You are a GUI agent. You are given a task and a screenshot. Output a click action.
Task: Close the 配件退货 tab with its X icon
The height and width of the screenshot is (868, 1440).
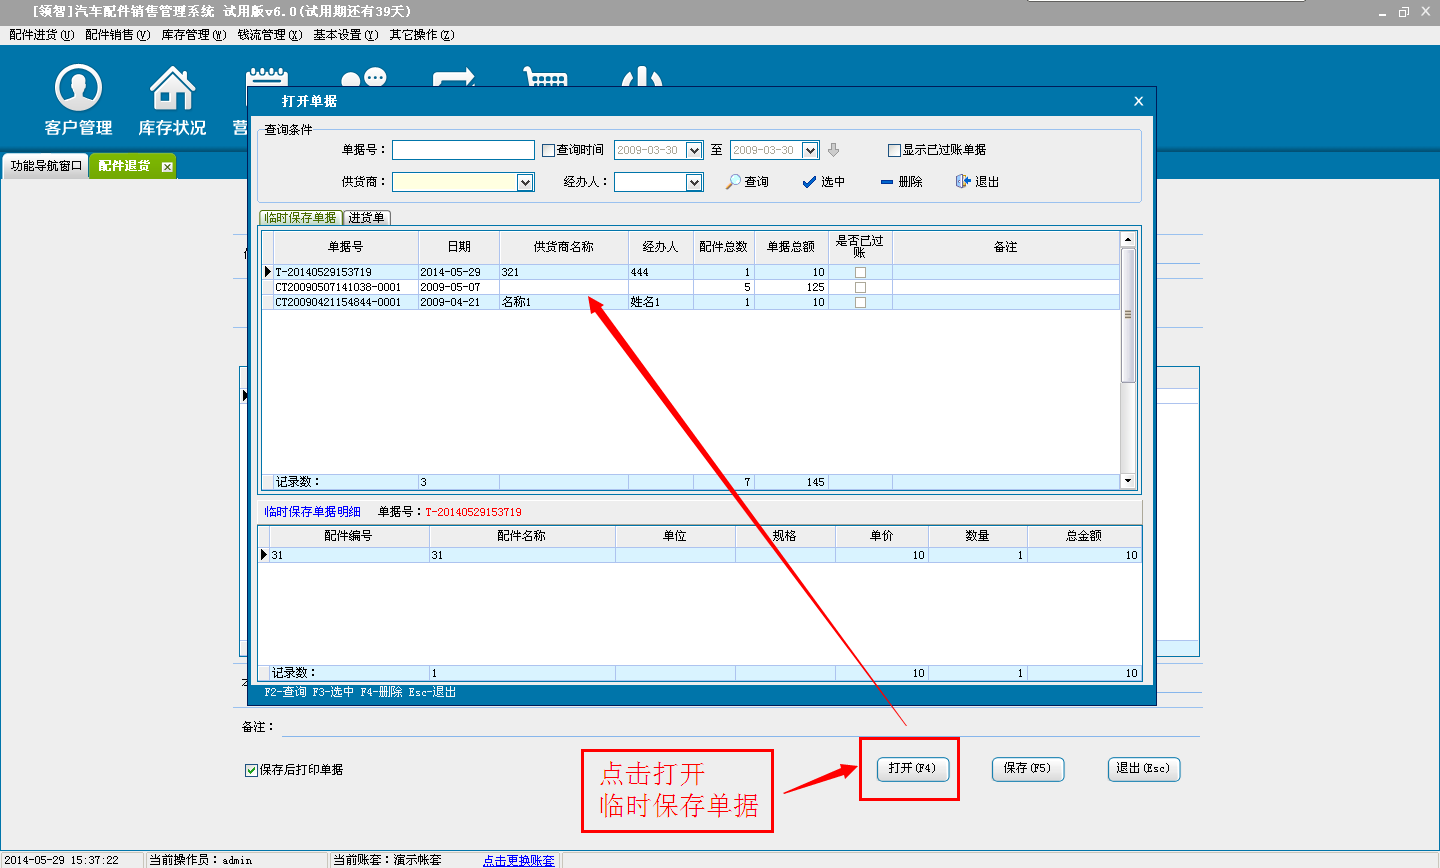167,167
